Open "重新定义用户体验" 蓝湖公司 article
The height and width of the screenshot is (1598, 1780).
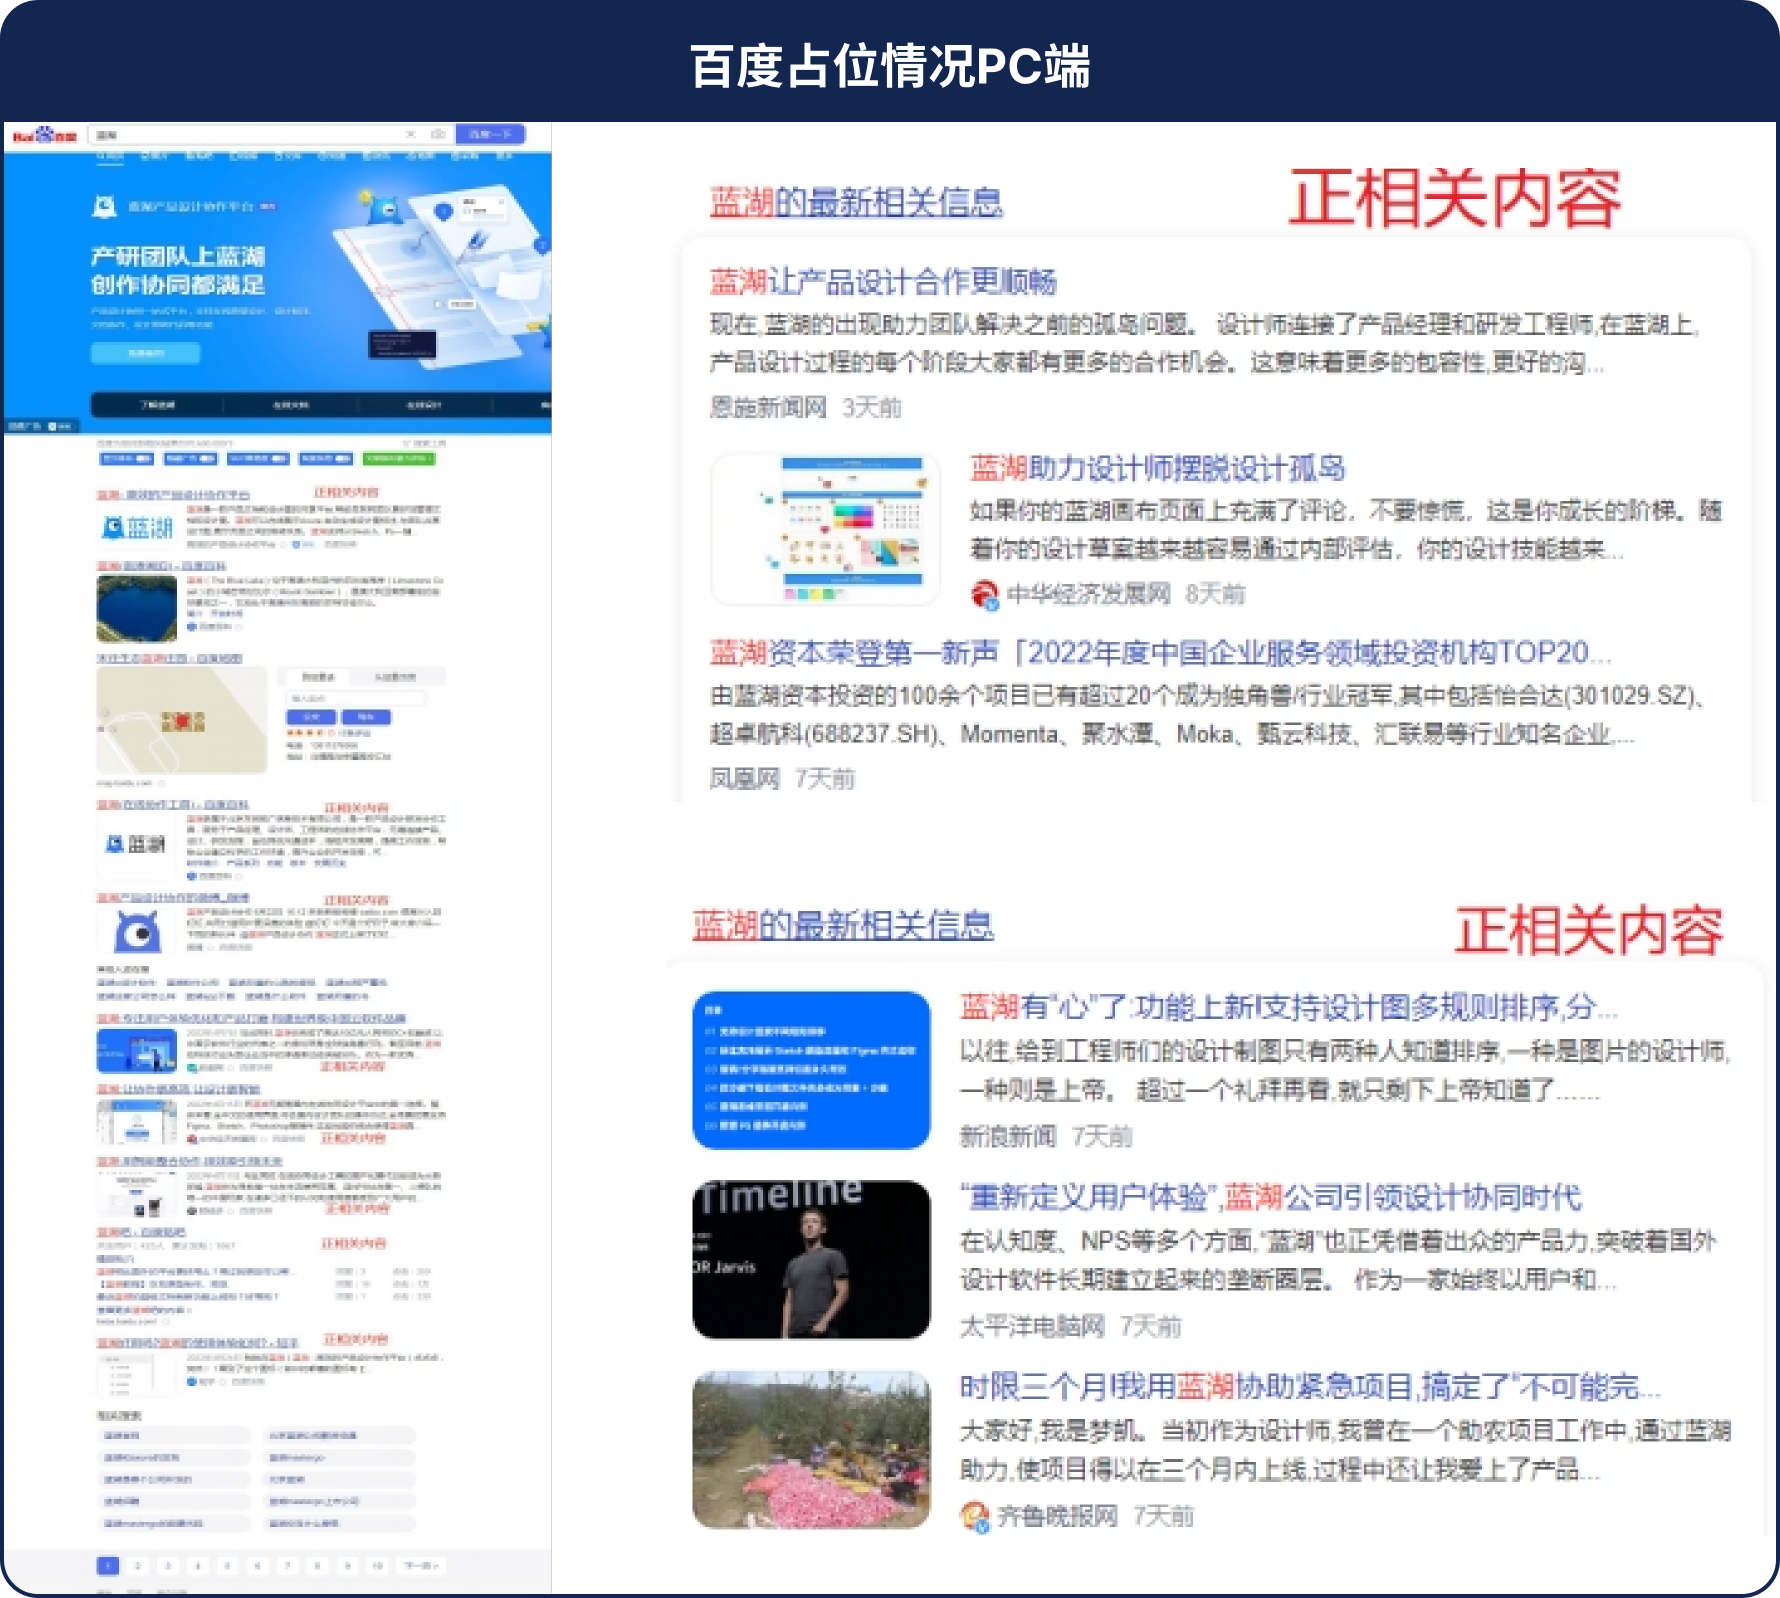(x=1271, y=1197)
